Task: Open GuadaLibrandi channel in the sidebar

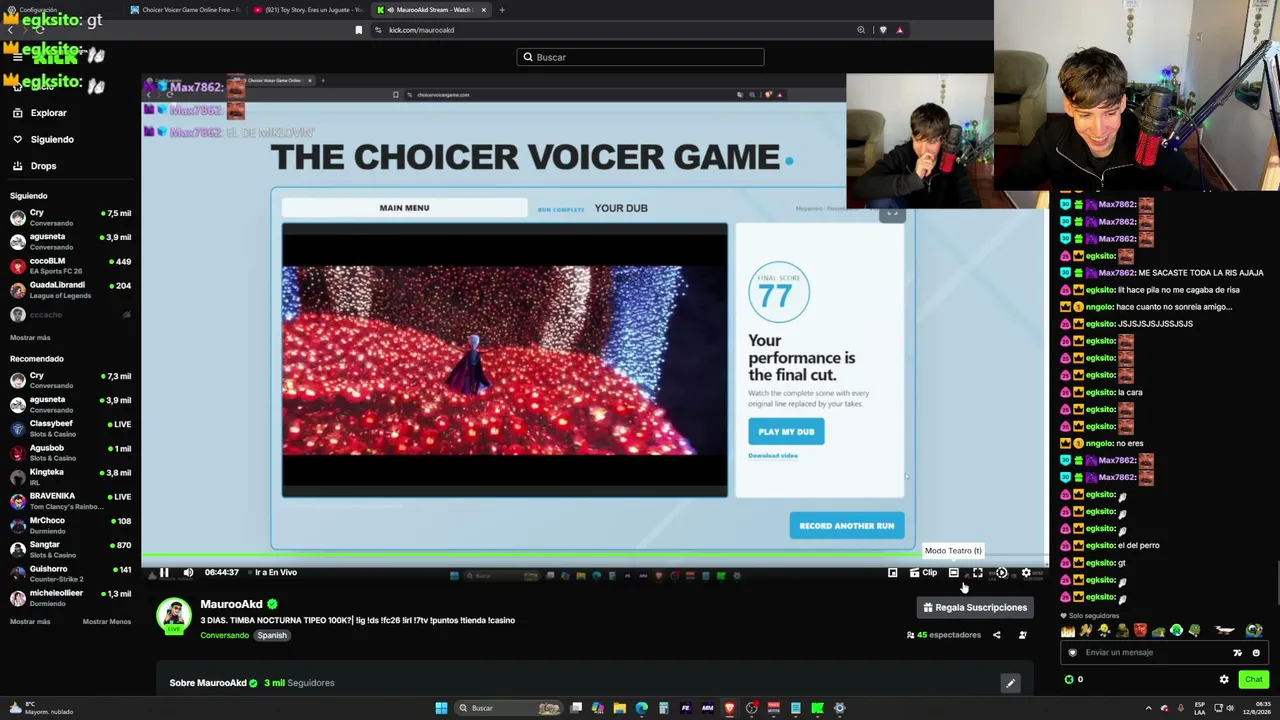Action: click(x=70, y=290)
